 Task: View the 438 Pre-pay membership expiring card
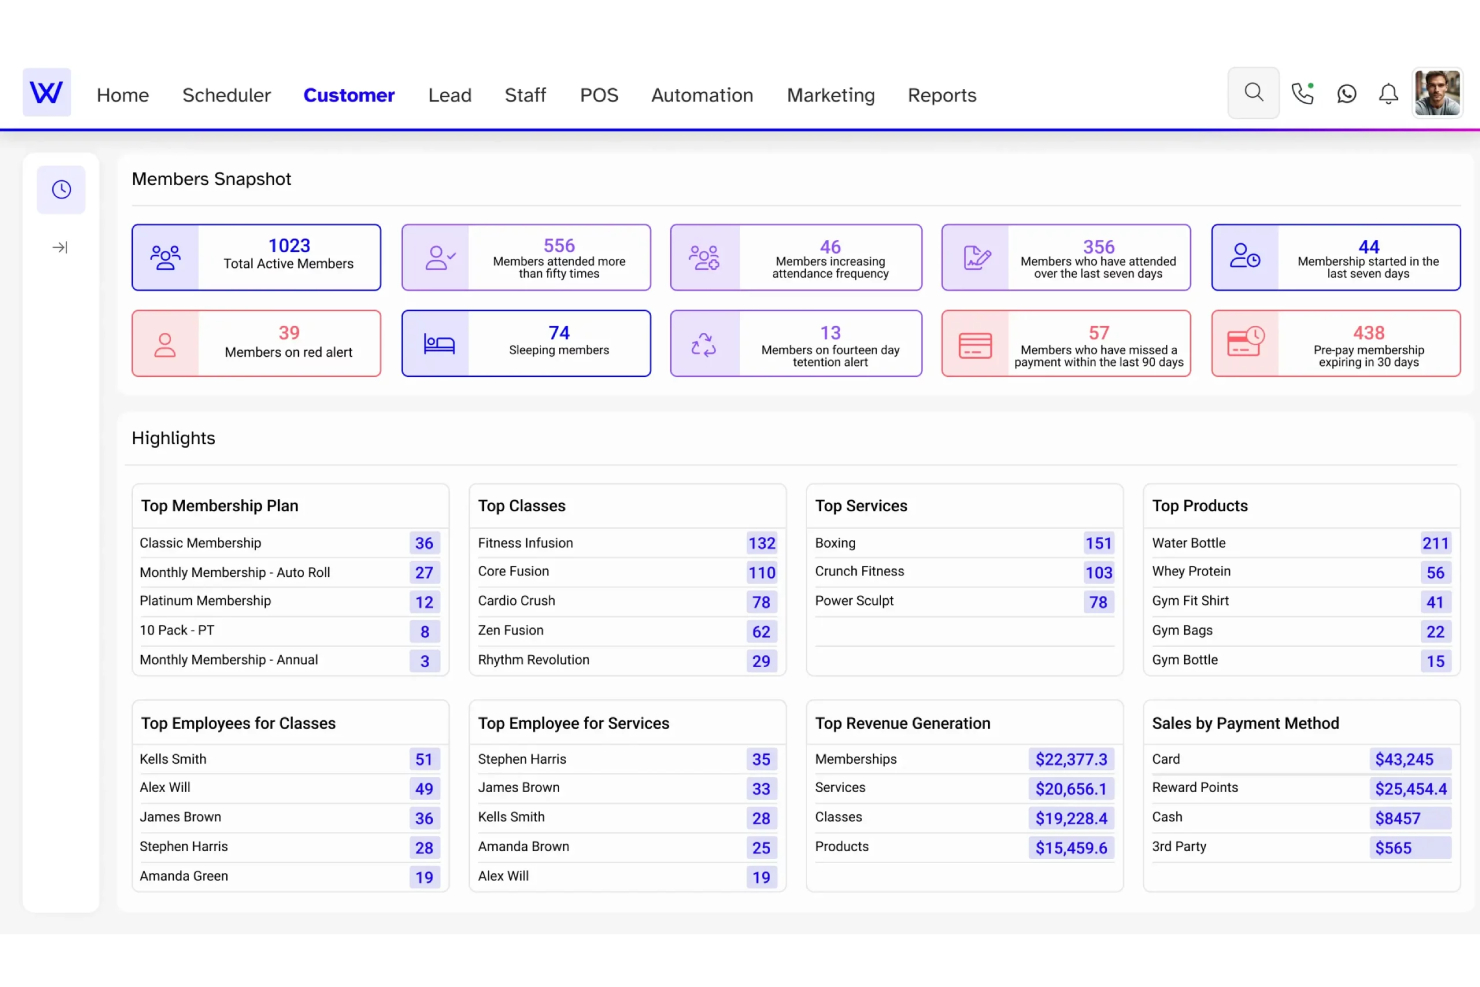pos(1336,344)
